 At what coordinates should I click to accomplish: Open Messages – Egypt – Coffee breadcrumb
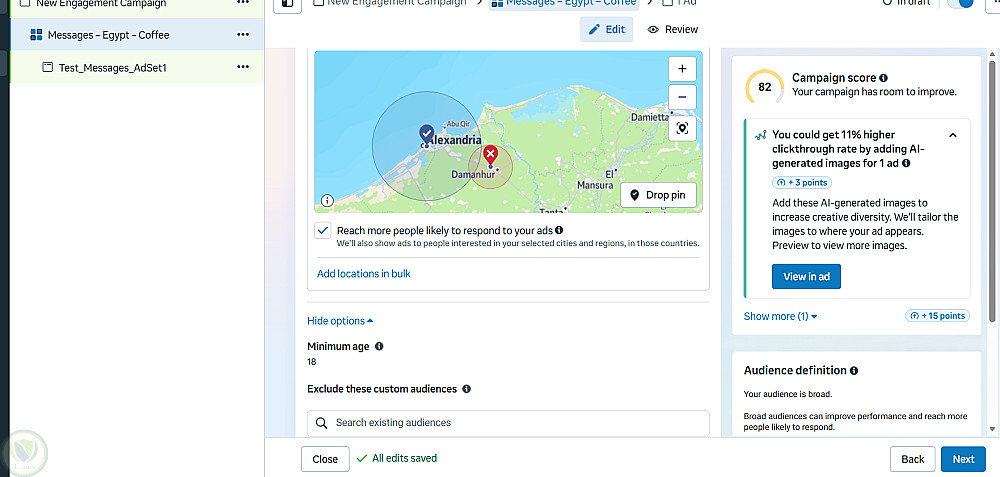coord(564,3)
